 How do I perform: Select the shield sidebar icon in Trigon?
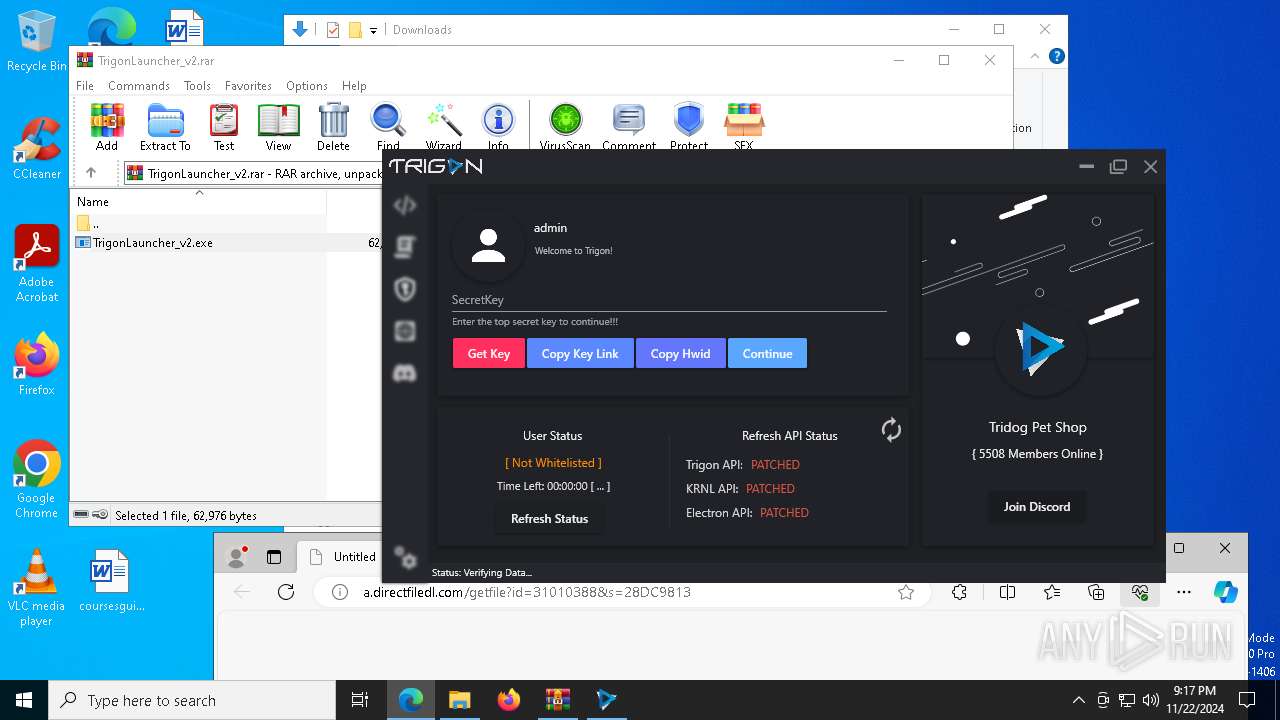tap(405, 289)
